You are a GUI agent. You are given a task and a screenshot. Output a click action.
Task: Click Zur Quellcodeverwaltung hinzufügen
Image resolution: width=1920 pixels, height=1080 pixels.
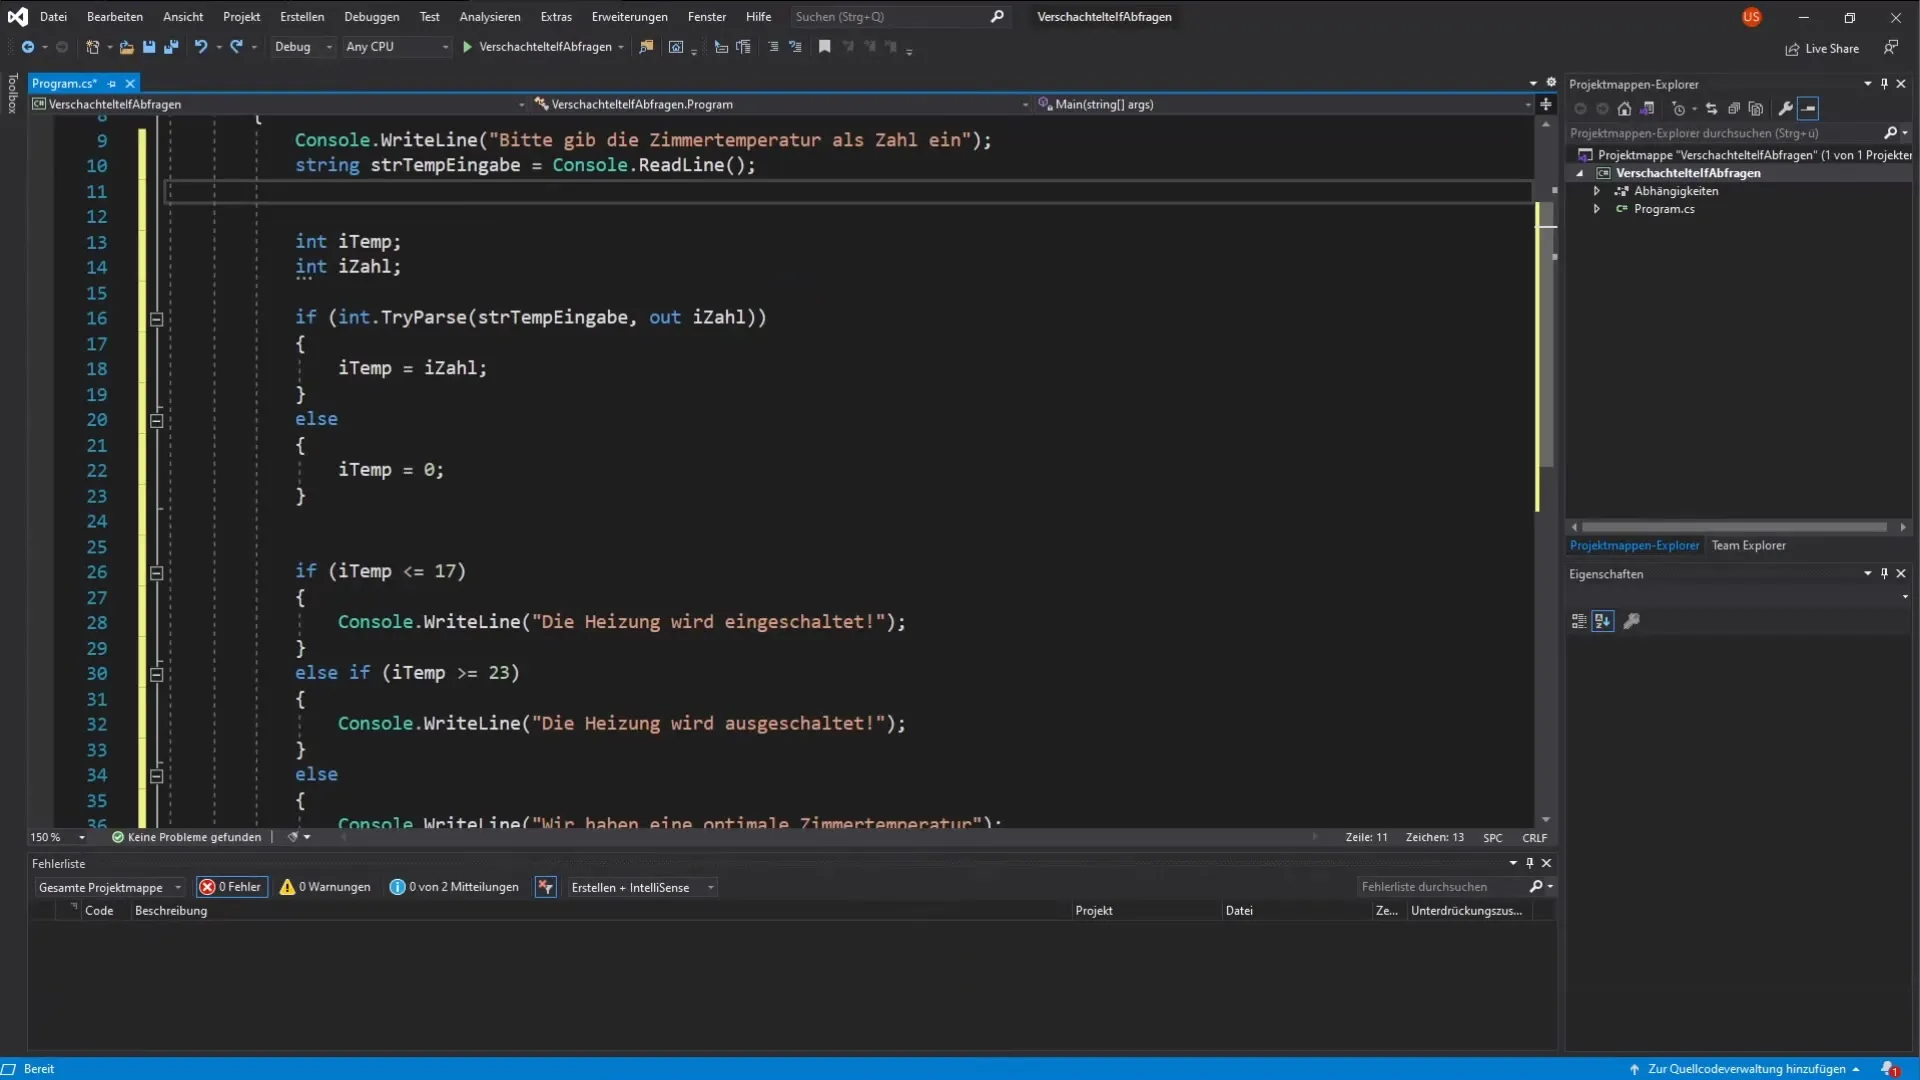coord(1746,1069)
